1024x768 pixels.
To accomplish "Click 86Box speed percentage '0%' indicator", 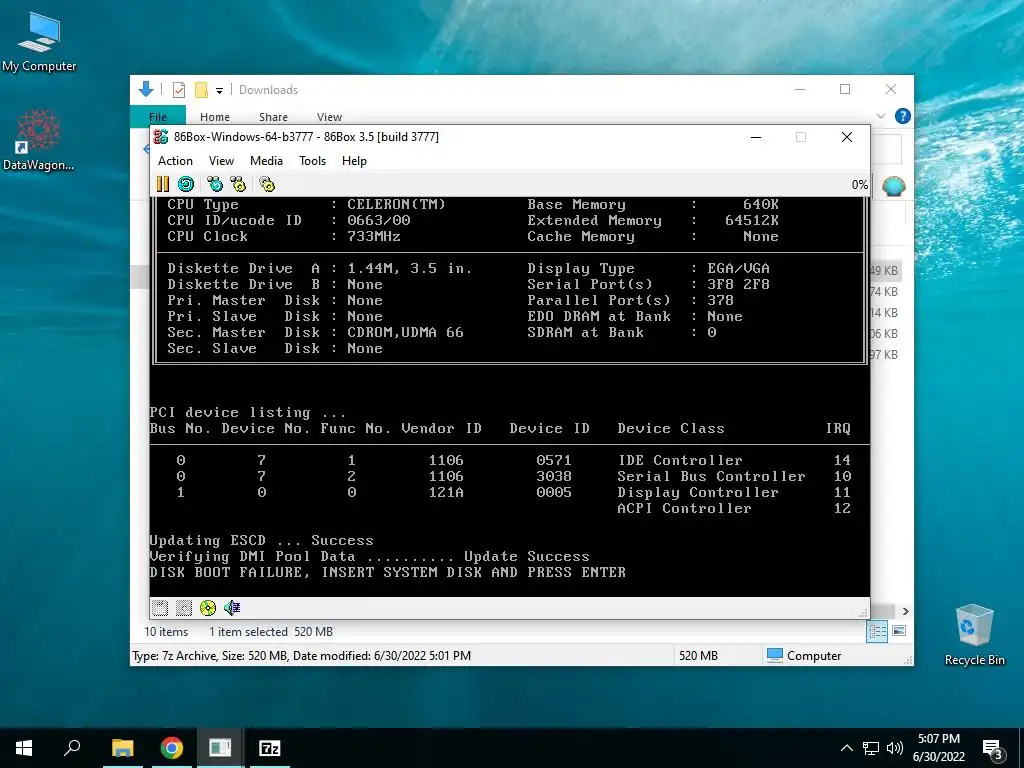I will click(x=859, y=185).
